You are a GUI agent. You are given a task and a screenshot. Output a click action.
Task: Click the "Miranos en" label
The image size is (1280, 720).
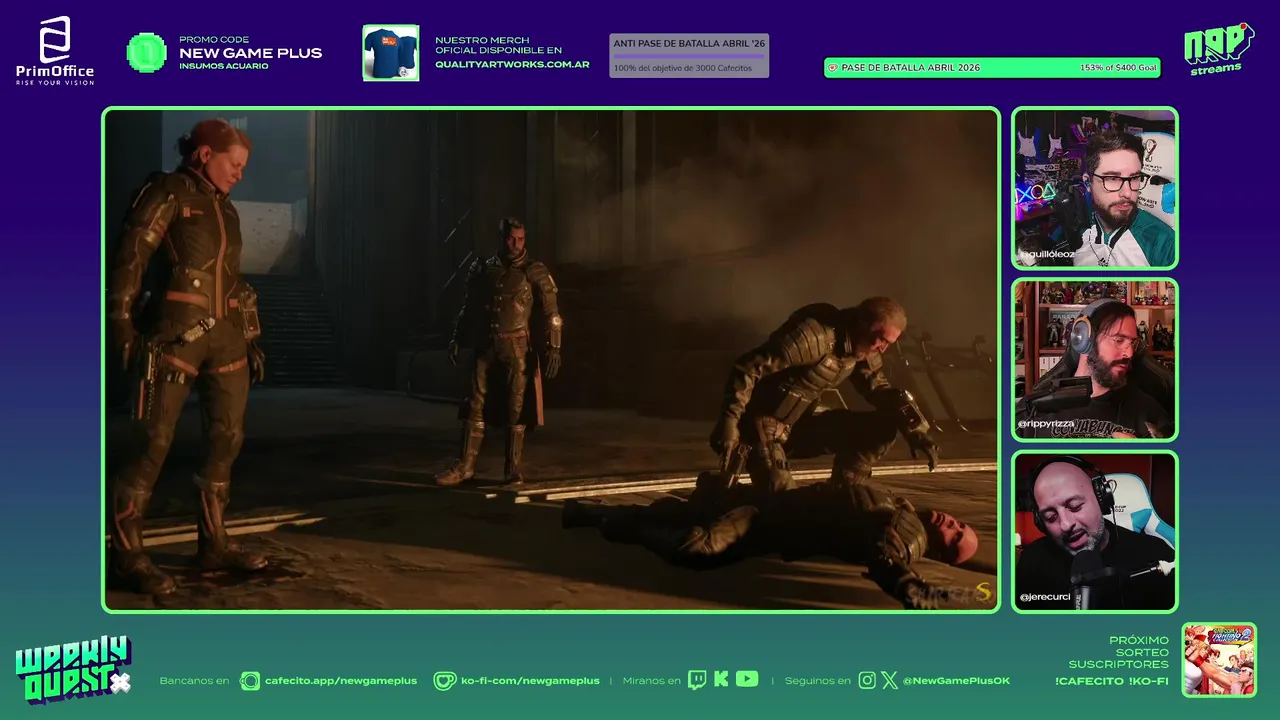point(651,681)
